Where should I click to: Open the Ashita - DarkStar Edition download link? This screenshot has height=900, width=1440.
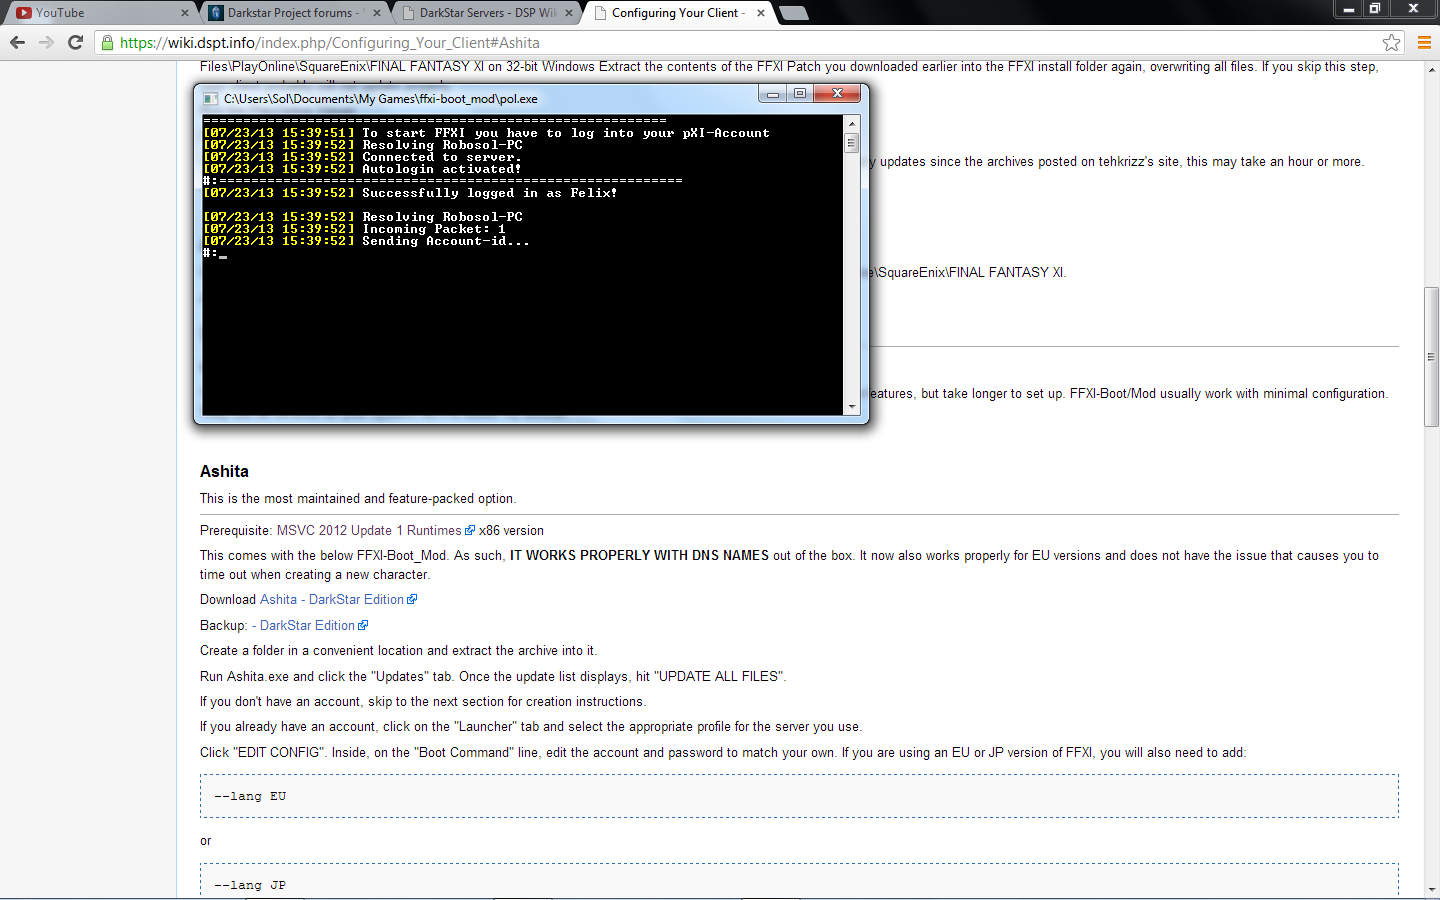point(332,600)
